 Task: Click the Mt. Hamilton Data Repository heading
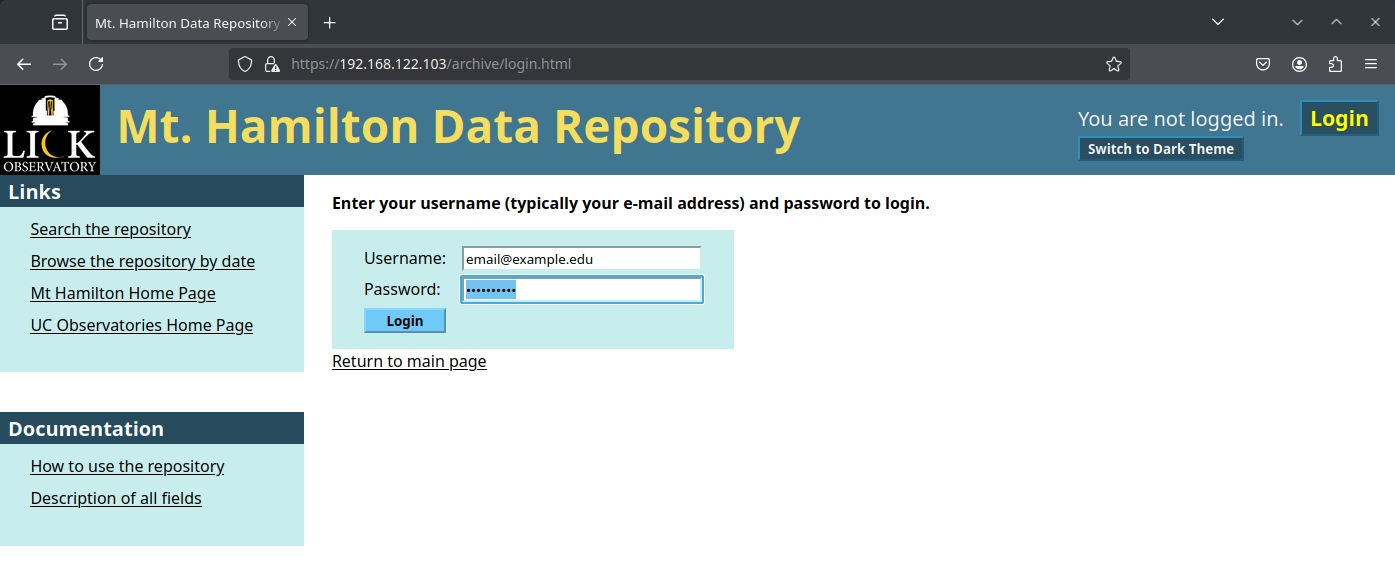(459, 127)
